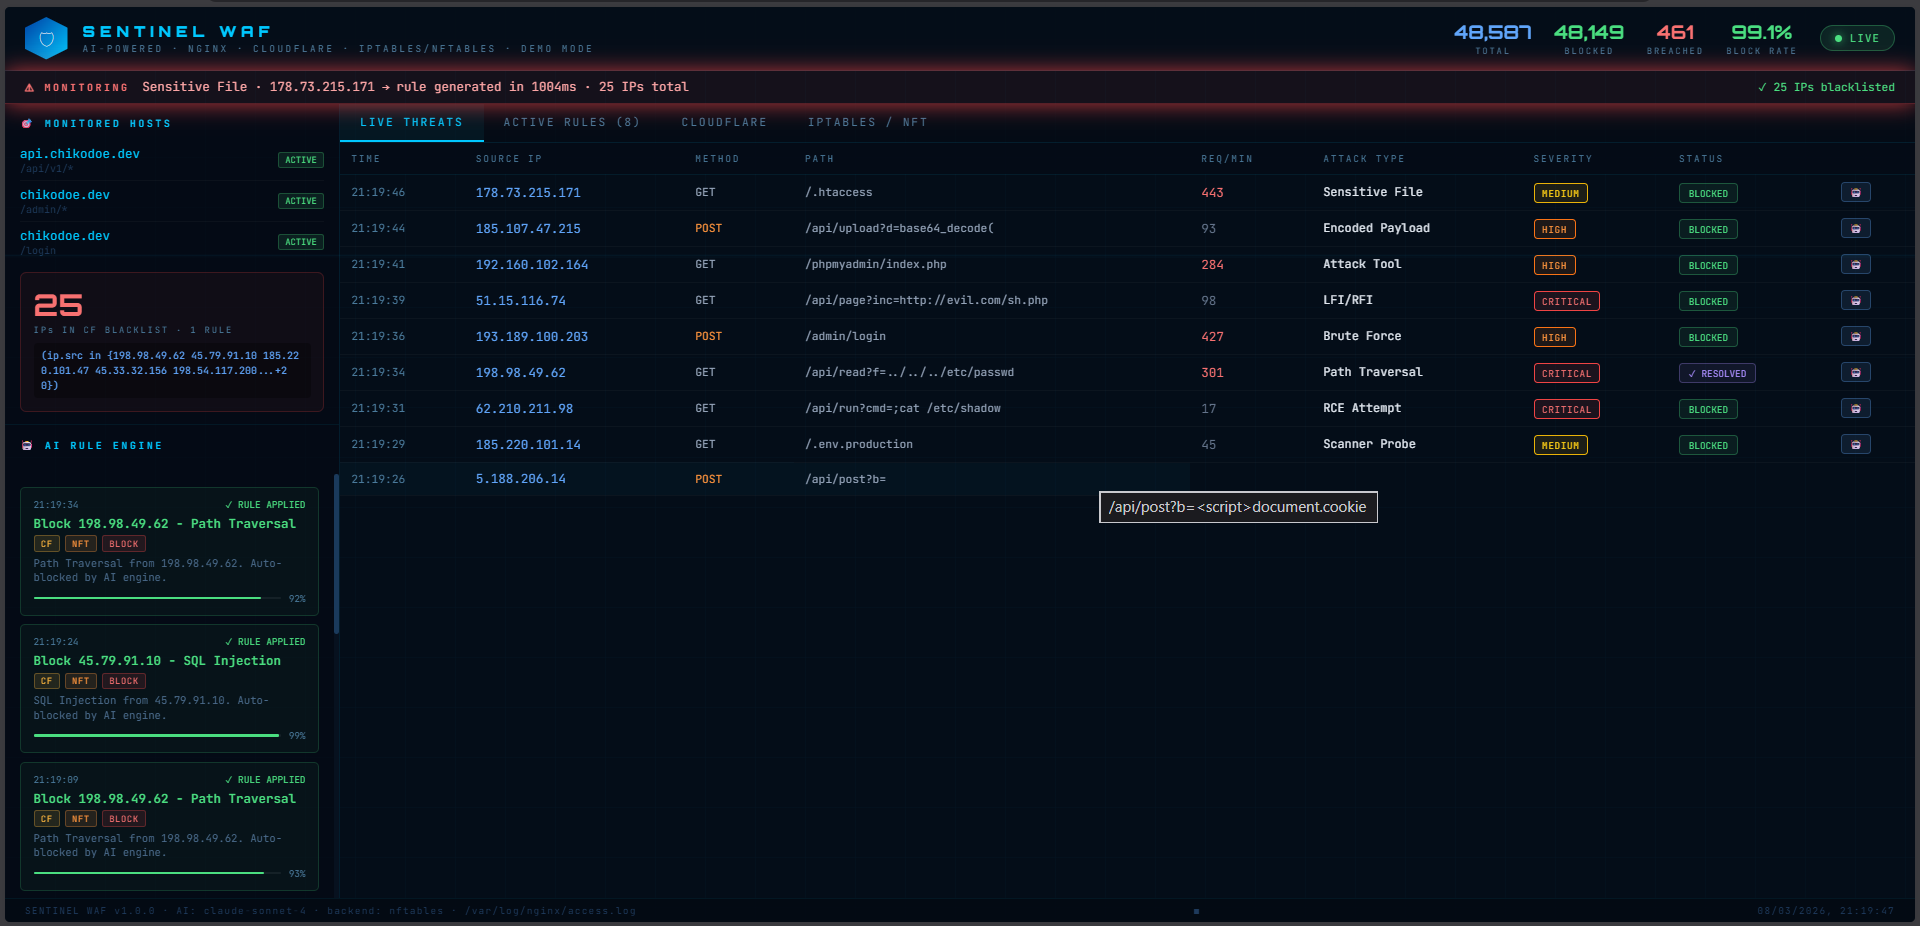1920x926 pixels.
Task: Click the RESOLVED status on the Path Traversal row
Action: click(1717, 373)
